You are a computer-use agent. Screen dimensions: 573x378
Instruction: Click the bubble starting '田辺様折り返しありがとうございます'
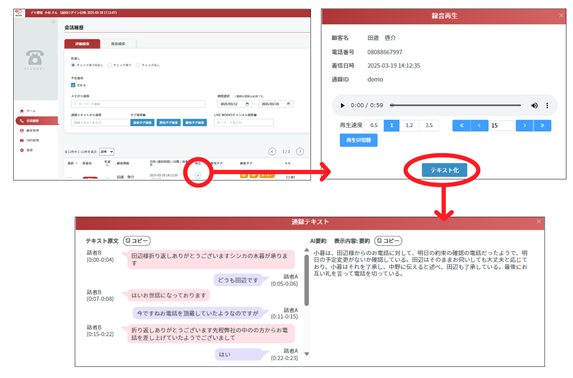pos(211,259)
